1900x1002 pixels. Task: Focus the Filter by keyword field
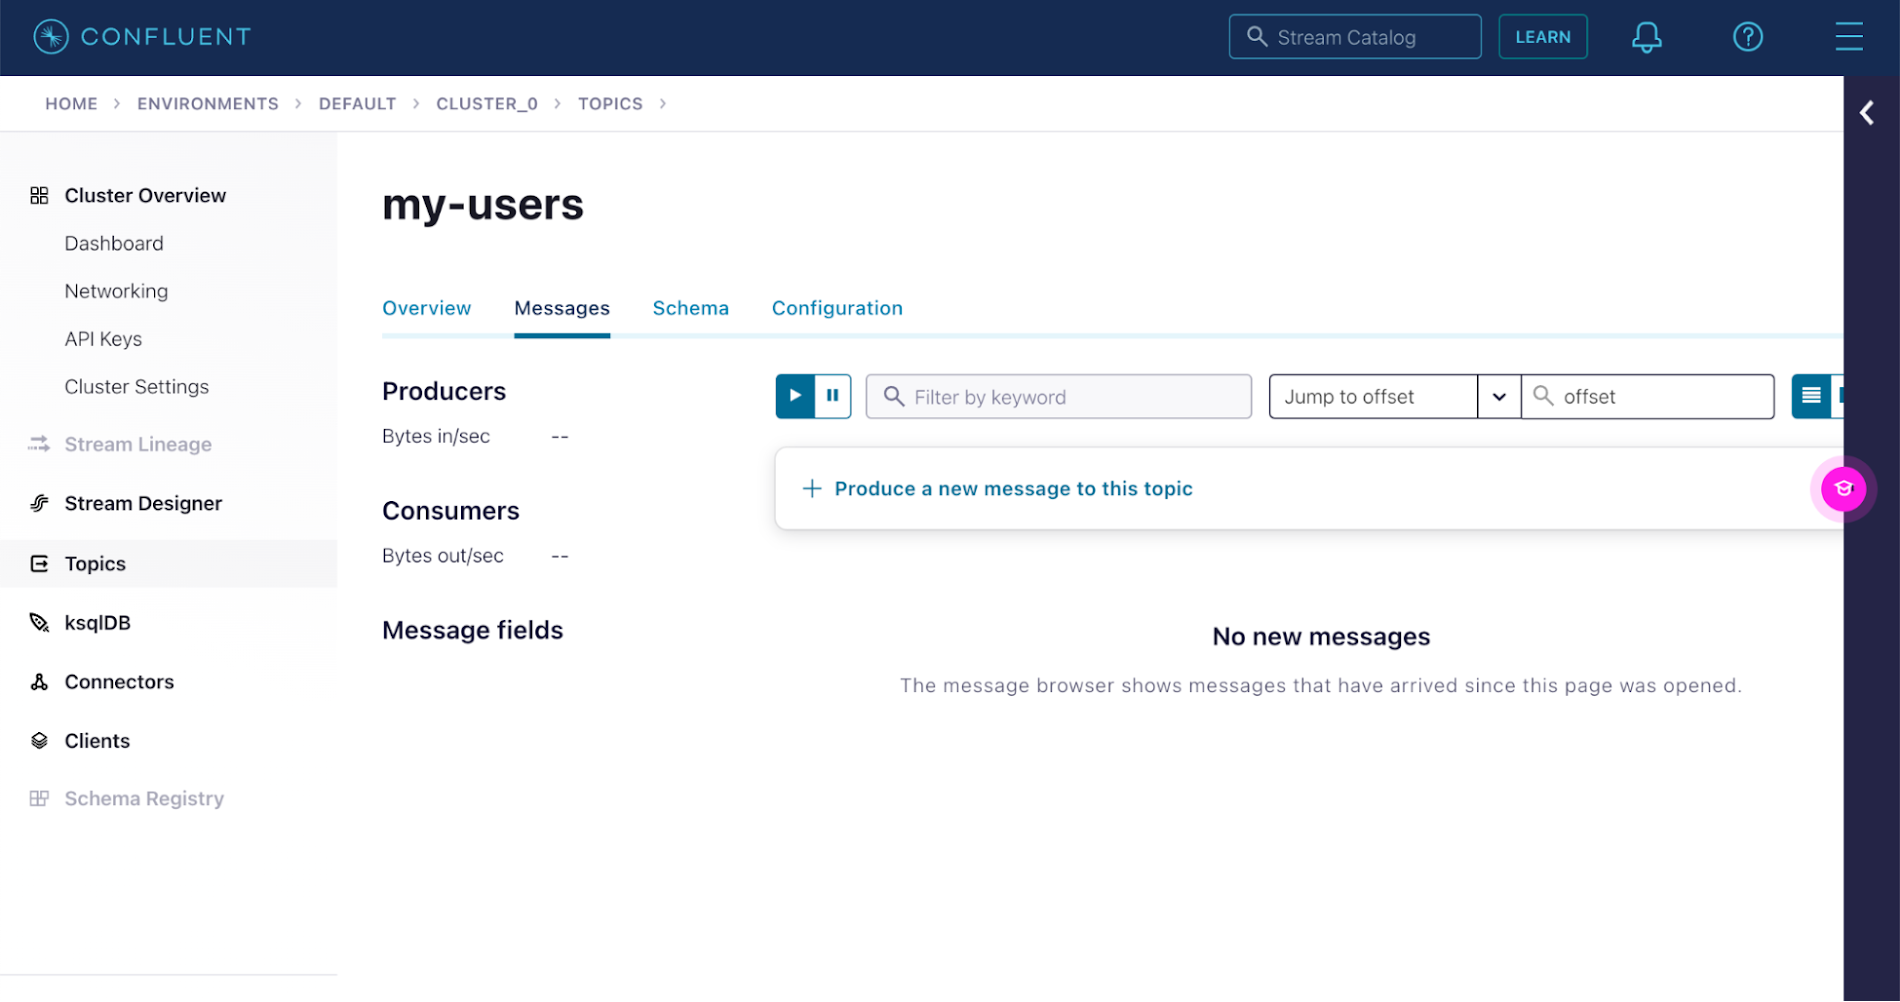(1058, 397)
